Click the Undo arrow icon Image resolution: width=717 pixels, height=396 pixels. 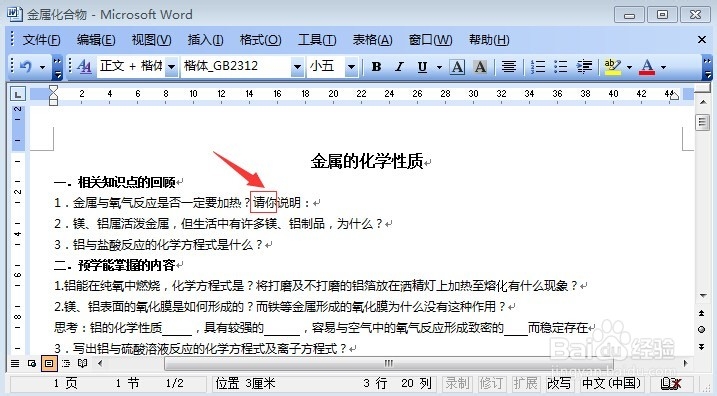click(x=26, y=67)
